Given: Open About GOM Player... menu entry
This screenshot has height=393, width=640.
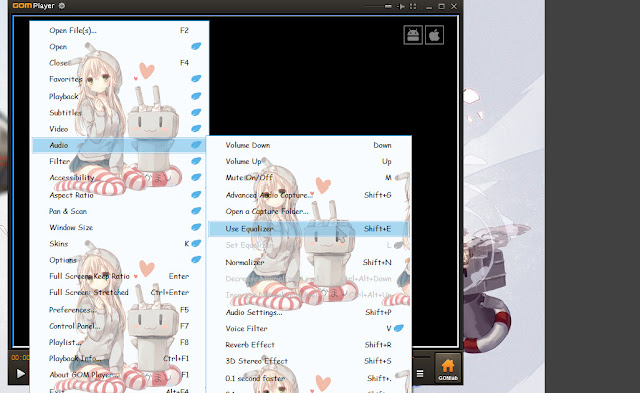Looking at the screenshot, I should (x=118, y=375).
